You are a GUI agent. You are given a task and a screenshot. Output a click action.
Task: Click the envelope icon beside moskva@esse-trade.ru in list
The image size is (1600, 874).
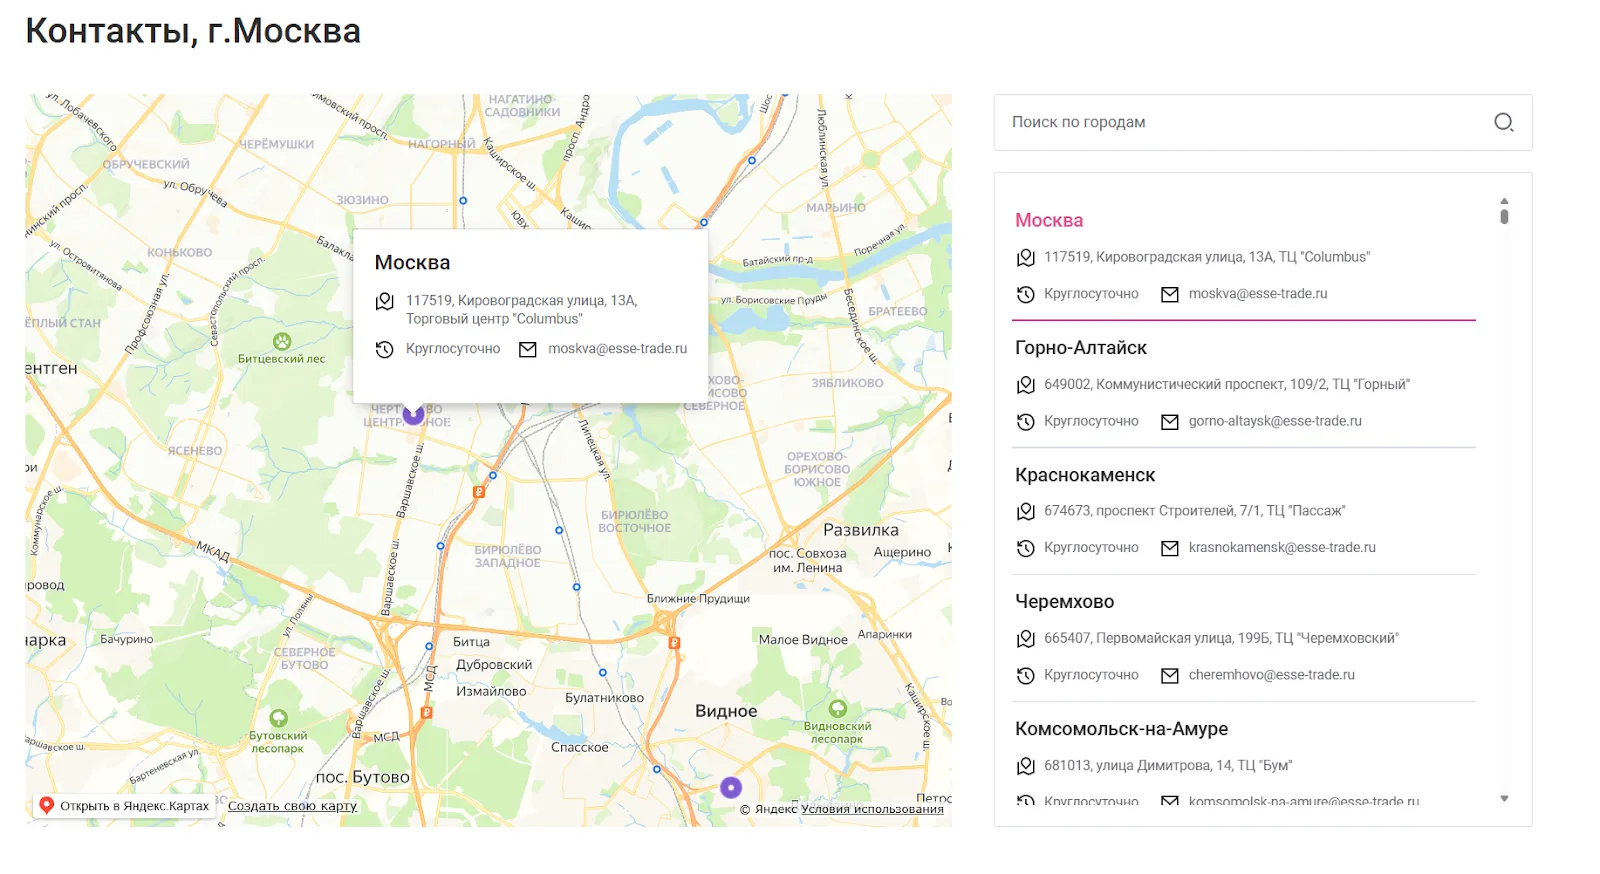(x=1169, y=294)
